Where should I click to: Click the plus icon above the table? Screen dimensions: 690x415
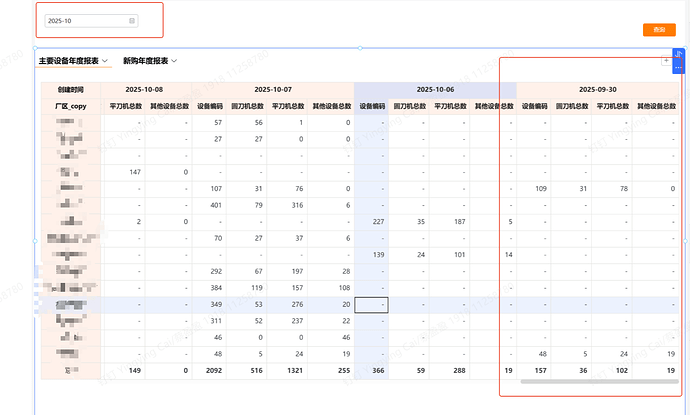click(x=666, y=61)
